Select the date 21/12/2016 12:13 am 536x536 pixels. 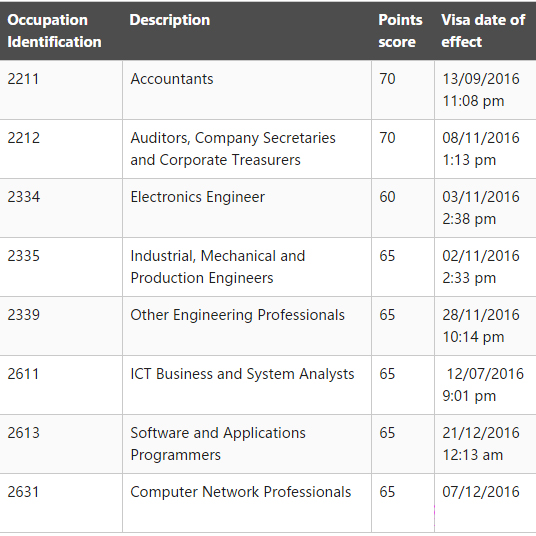coord(481,444)
